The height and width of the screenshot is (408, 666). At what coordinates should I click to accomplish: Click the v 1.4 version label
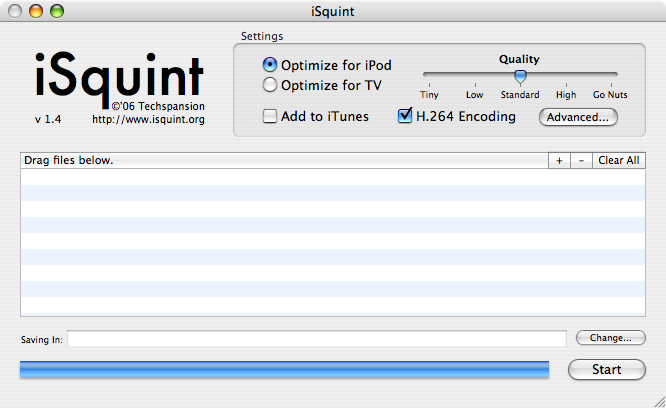(x=48, y=119)
